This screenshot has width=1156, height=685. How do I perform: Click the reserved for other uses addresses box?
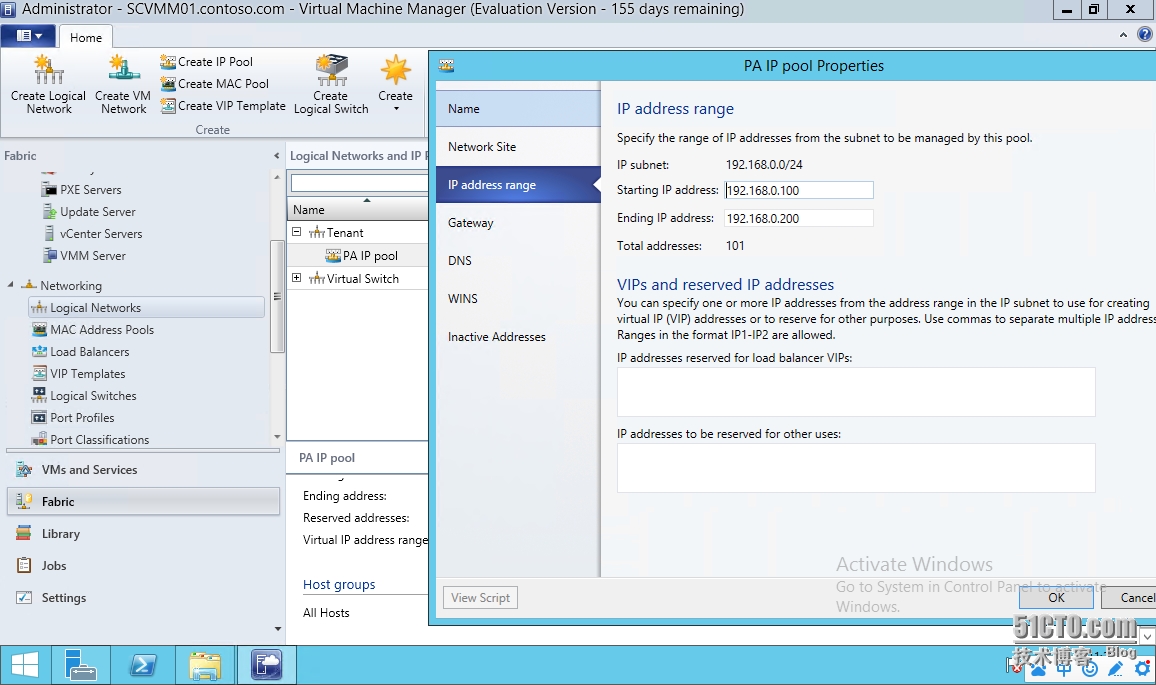(856, 468)
